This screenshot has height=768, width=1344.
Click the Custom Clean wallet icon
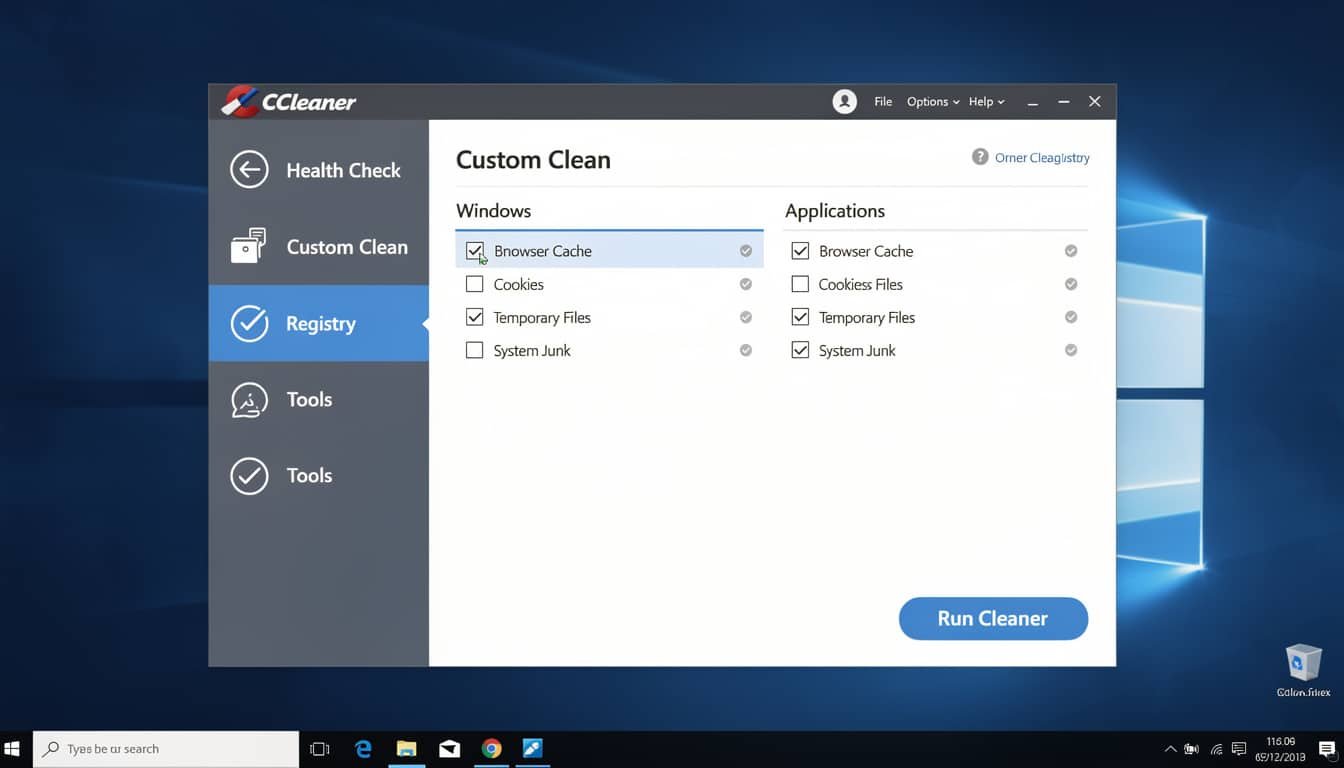(249, 246)
